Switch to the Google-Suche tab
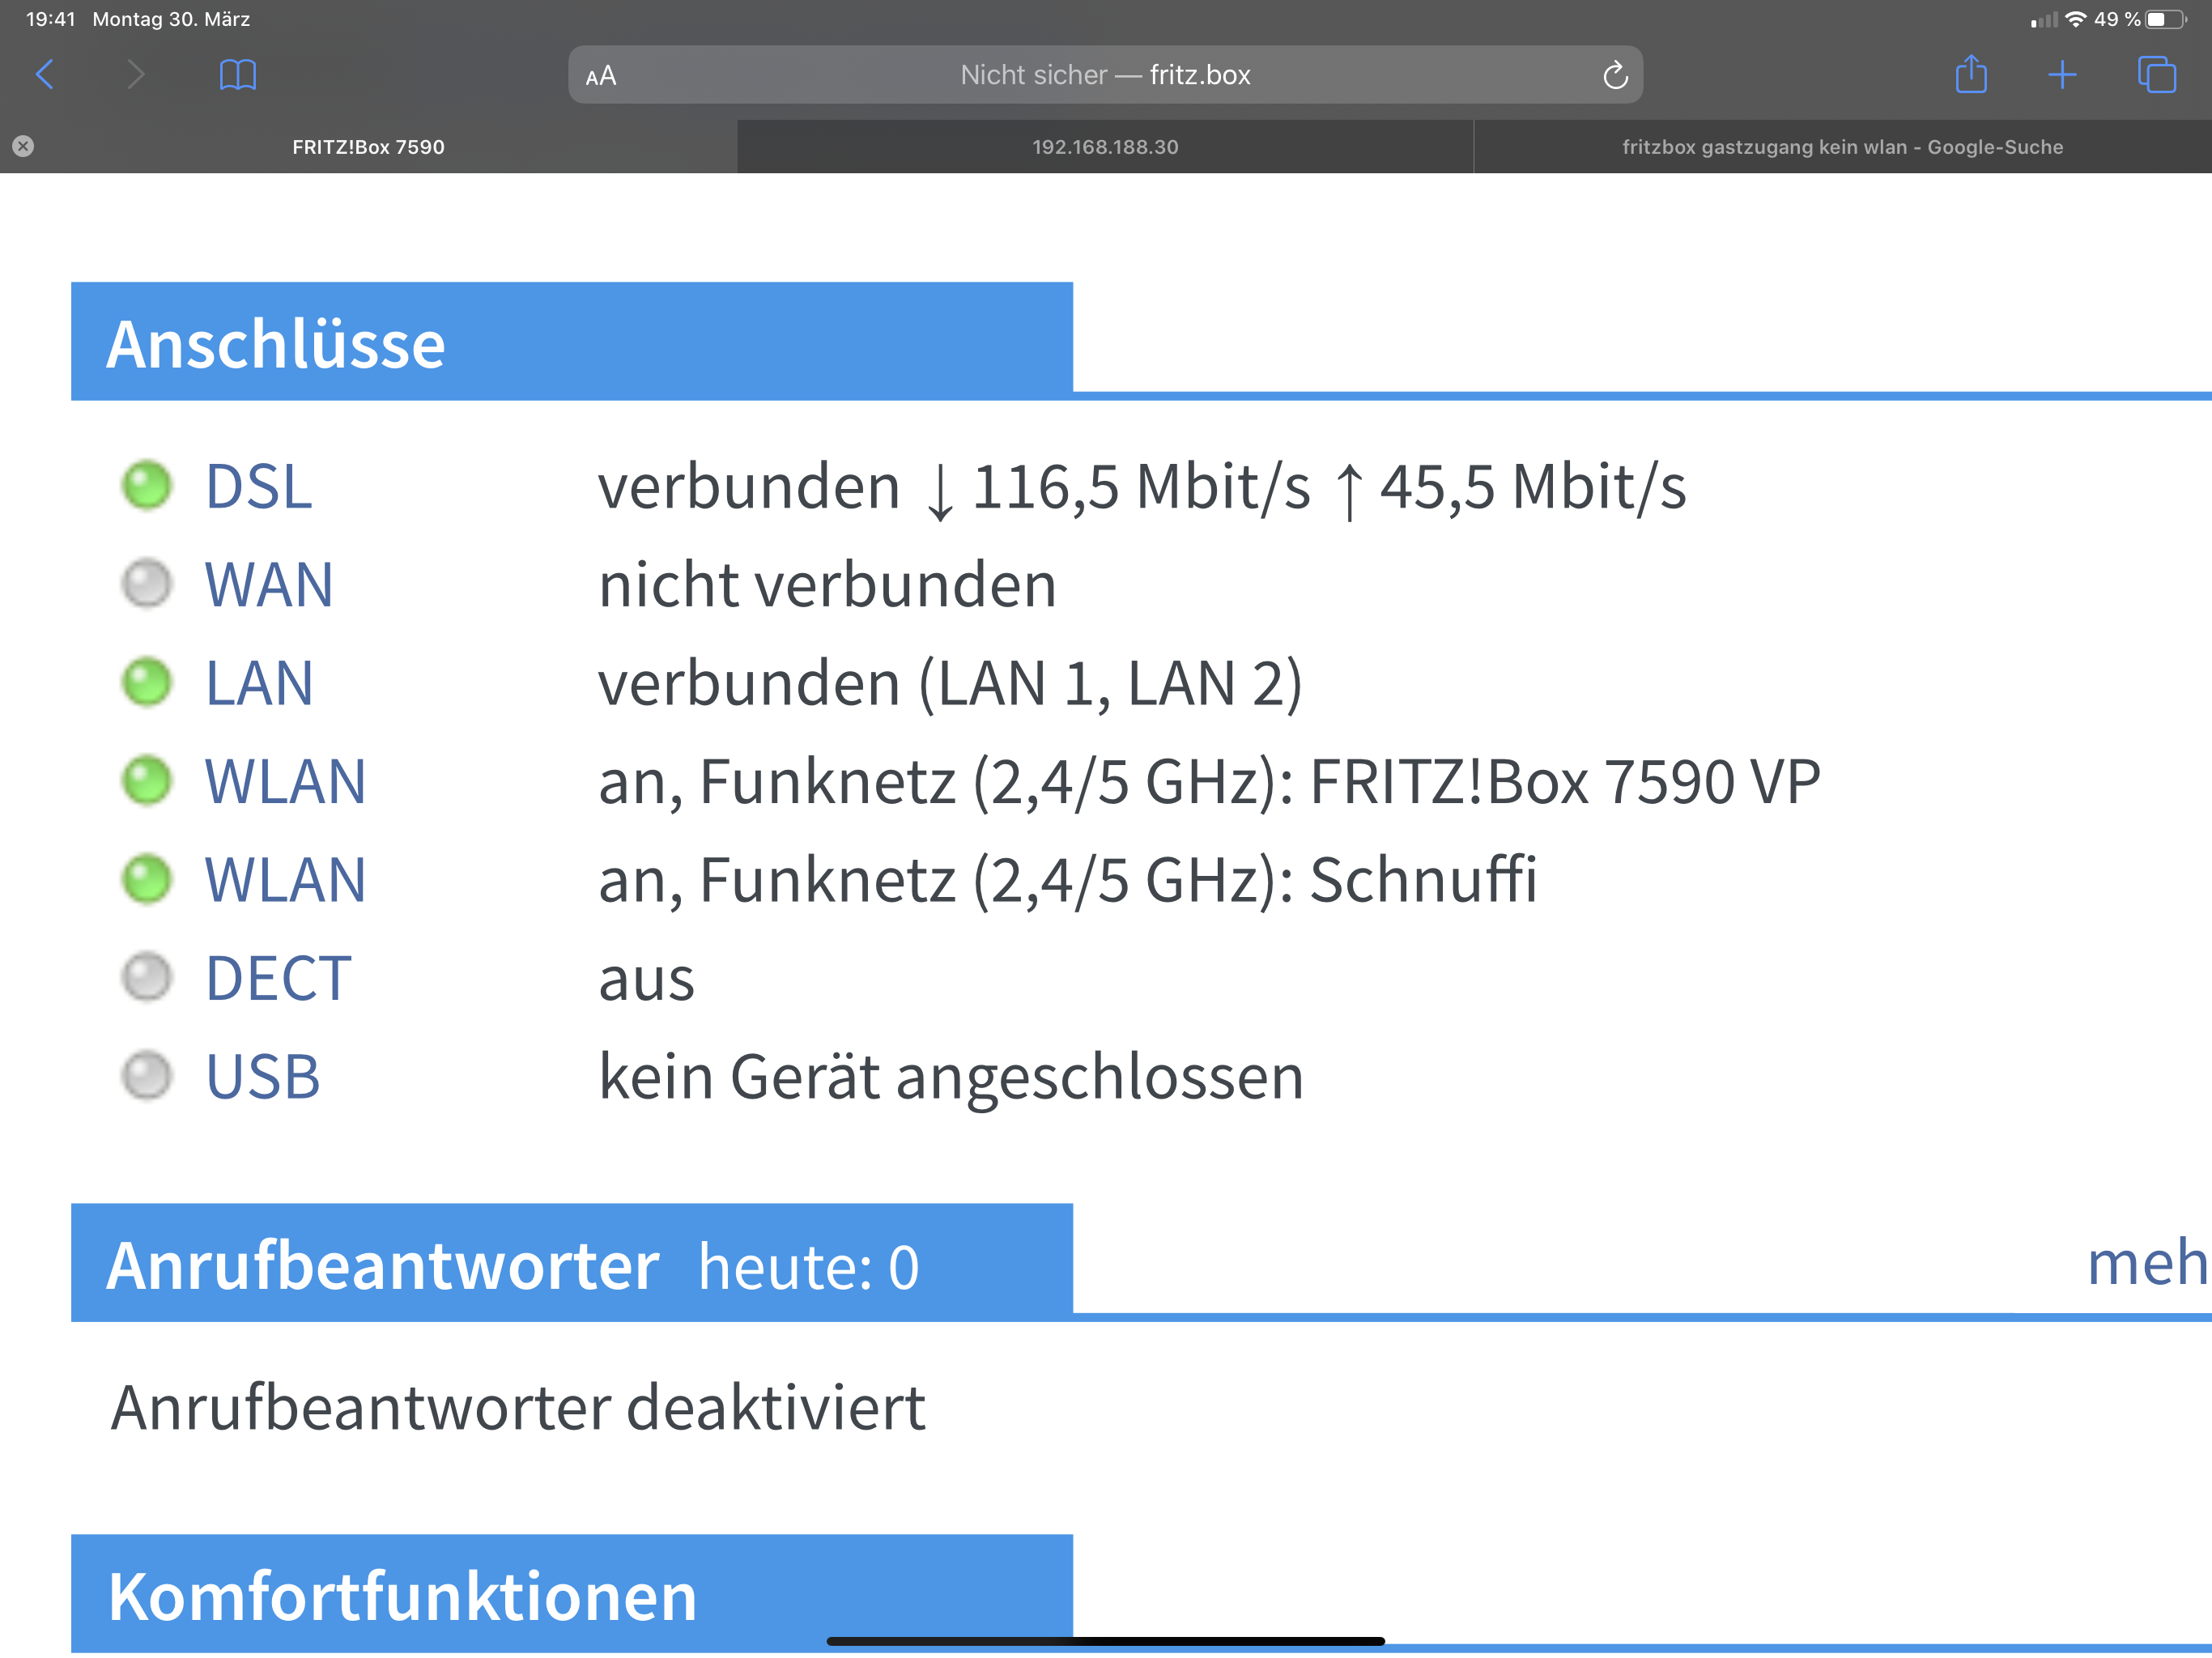 [x=1841, y=147]
